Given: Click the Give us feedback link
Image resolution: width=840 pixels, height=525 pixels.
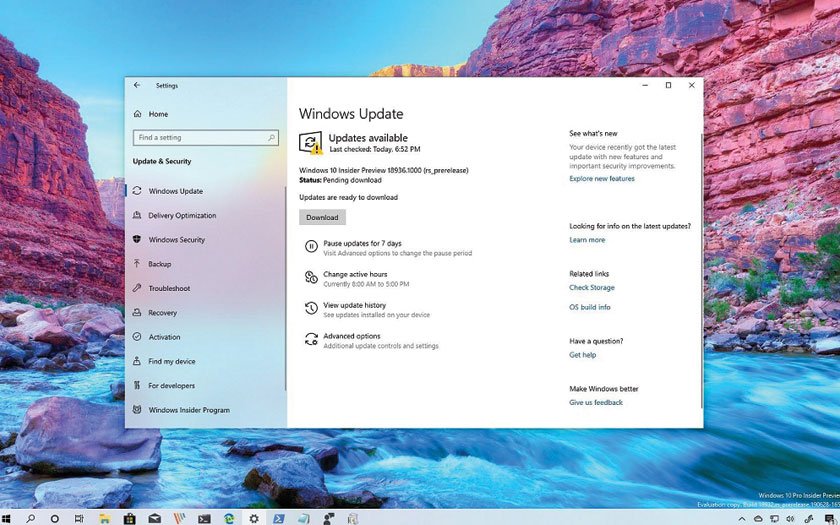Looking at the screenshot, I should 596,403.
